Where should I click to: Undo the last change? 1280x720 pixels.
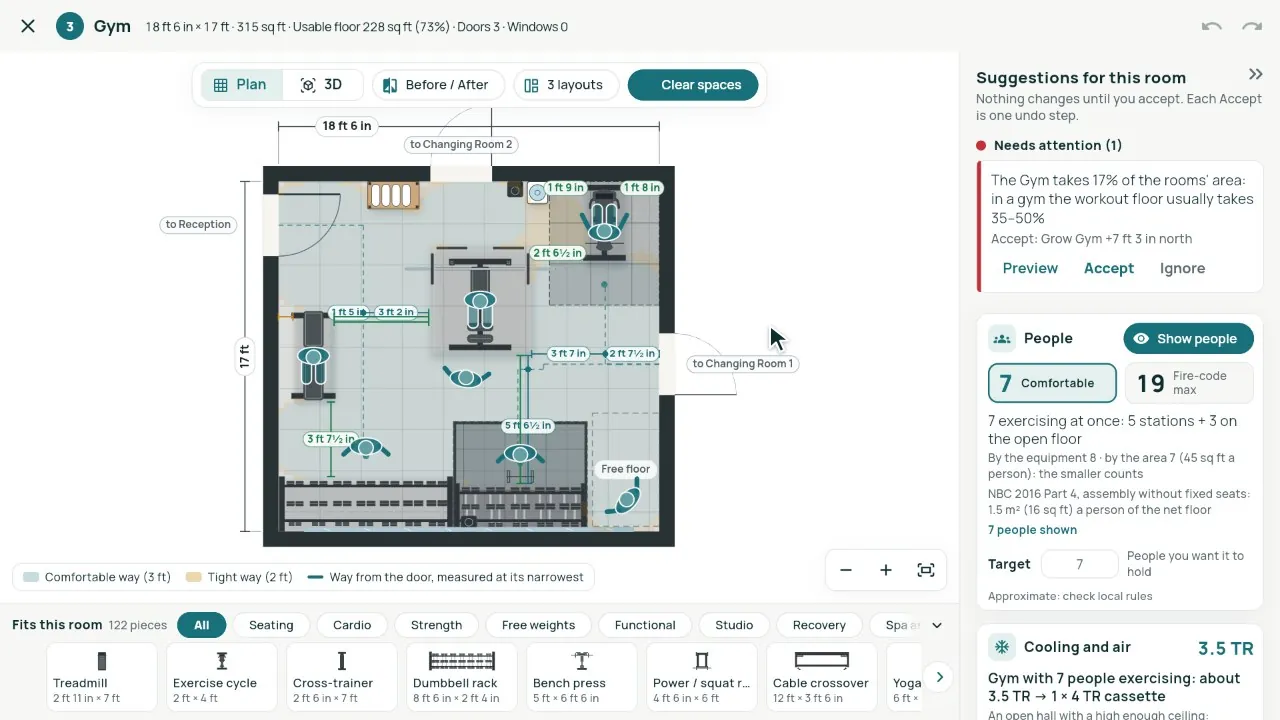(x=1212, y=26)
